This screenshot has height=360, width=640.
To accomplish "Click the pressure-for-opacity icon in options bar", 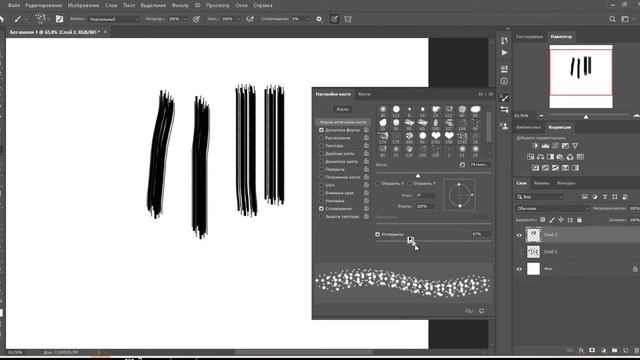I will pos(196,19).
